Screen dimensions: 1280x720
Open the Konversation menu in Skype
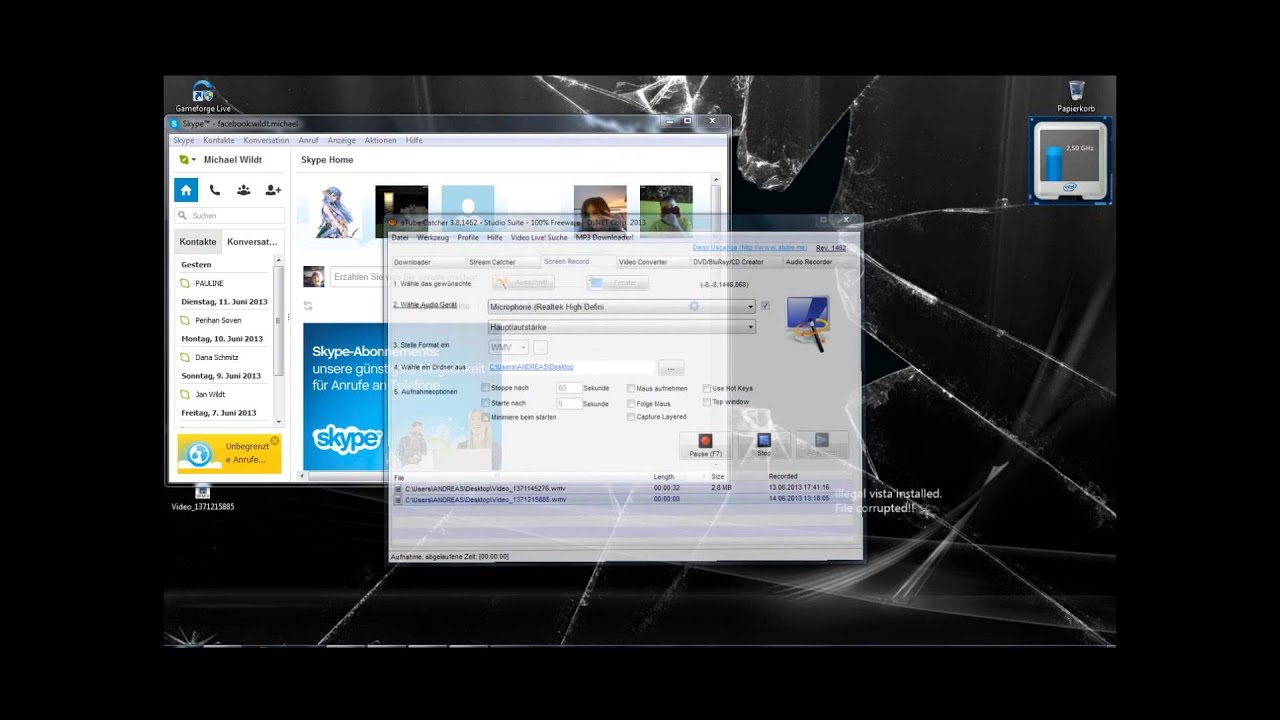pos(266,141)
